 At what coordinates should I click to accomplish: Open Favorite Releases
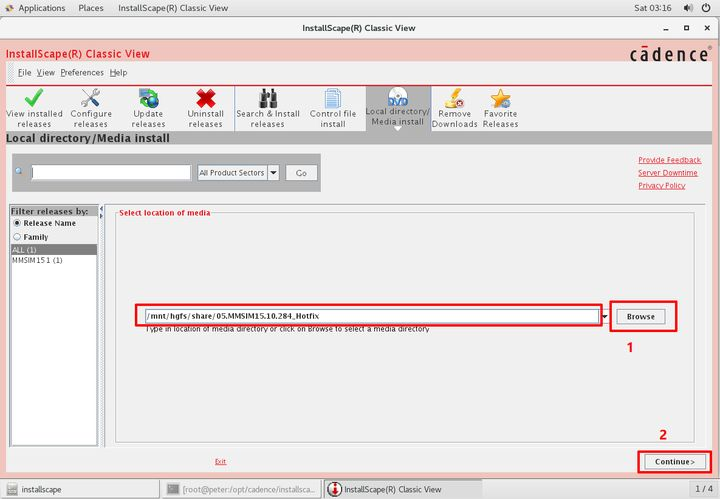pyautogui.click(x=500, y=109)
